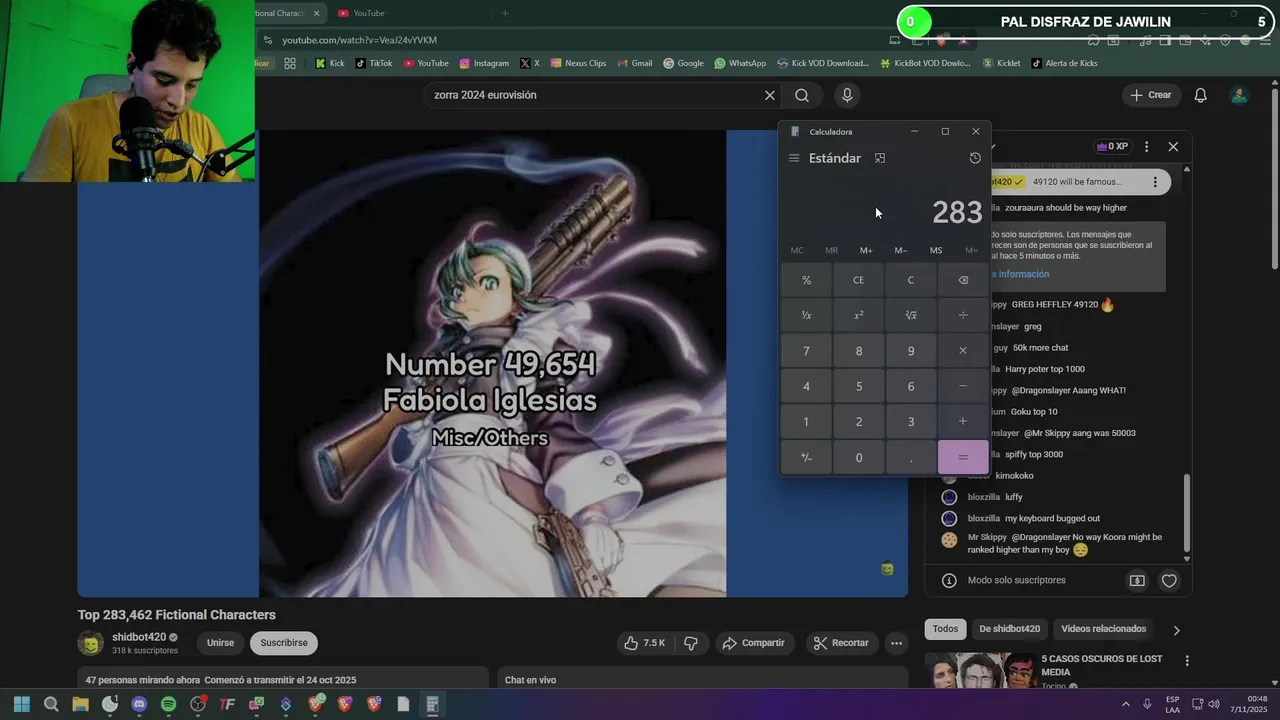Click the multiply key in Calculator
Viewport: 1280px width, 720px height.
click(963, 351)
